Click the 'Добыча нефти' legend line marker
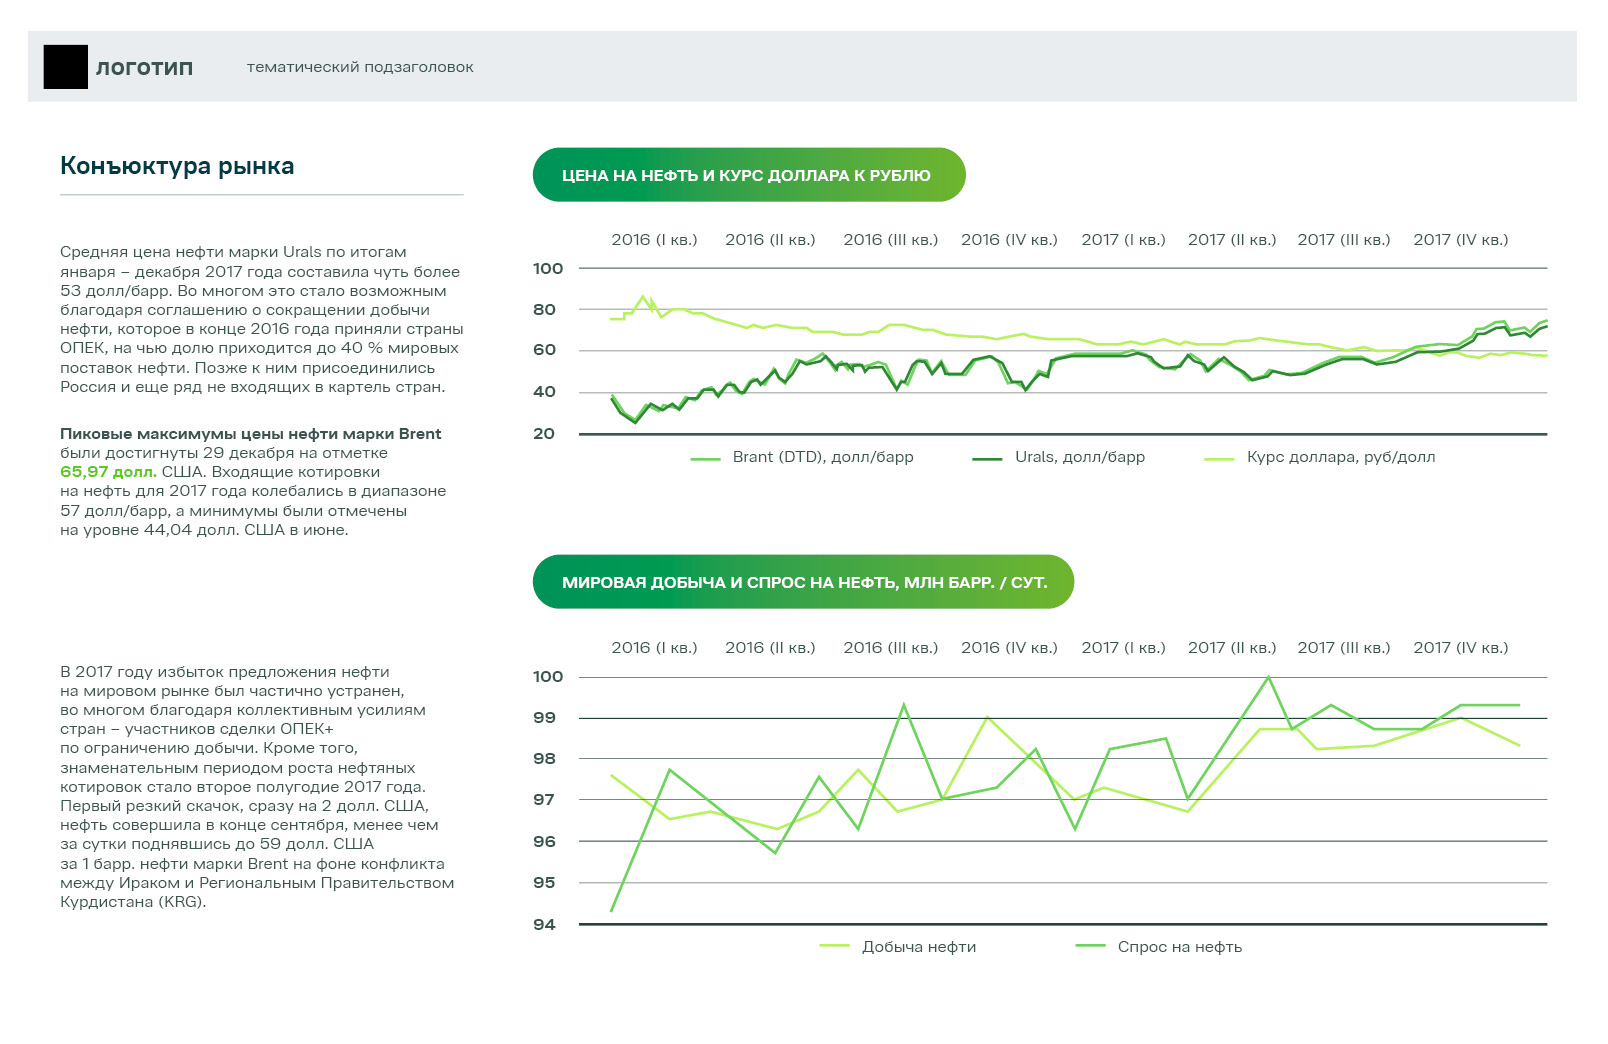The width and height of the screenshot is (1608, 1044). (x=834, y=946)
